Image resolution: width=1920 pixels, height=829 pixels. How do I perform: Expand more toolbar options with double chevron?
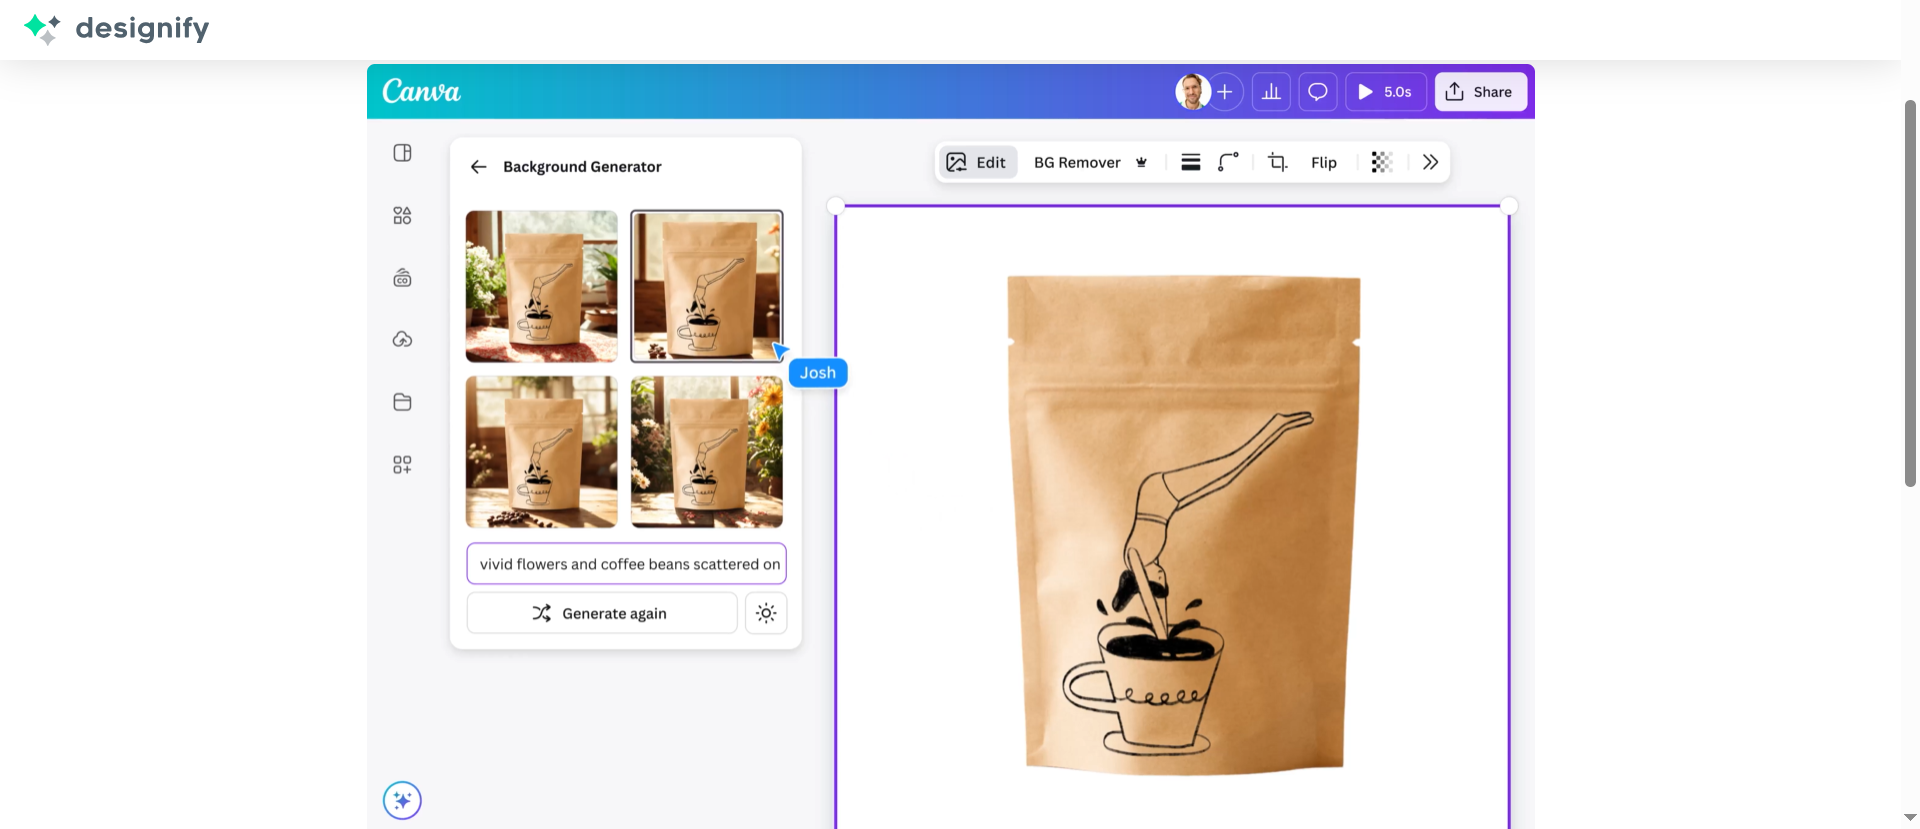(1430, 162)
